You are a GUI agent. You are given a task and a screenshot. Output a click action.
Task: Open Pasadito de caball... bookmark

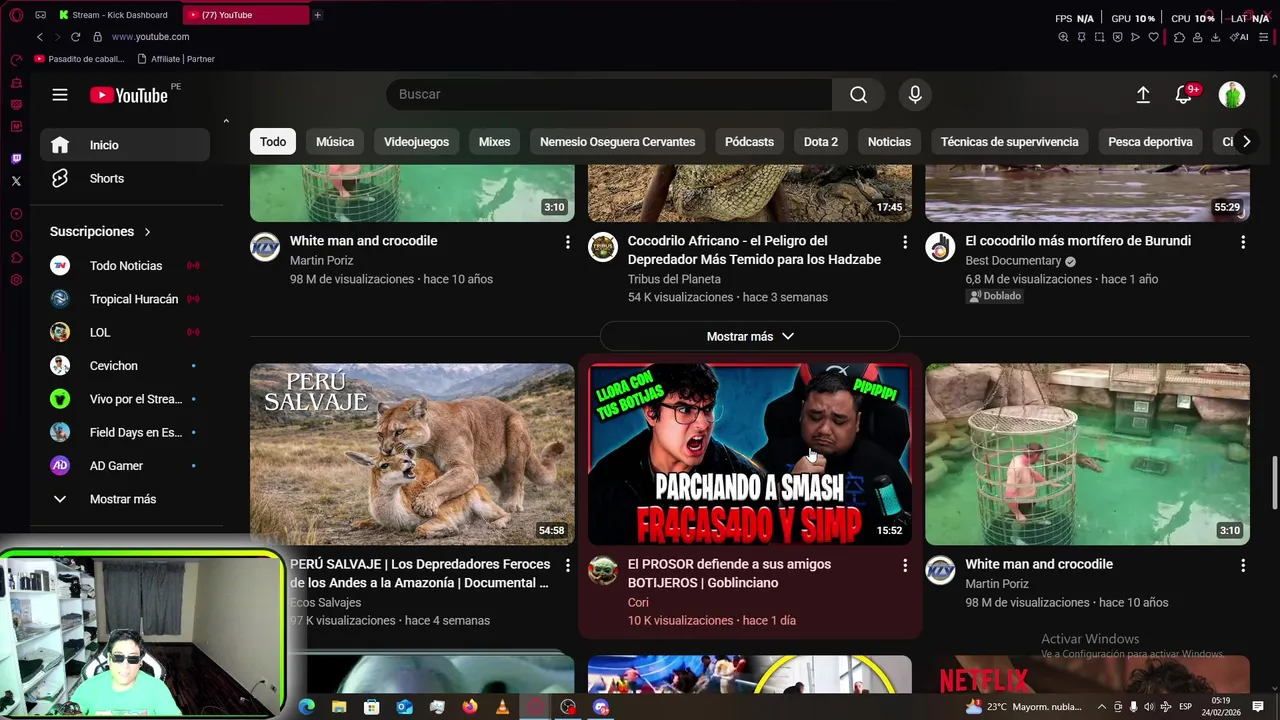(80, 59)
